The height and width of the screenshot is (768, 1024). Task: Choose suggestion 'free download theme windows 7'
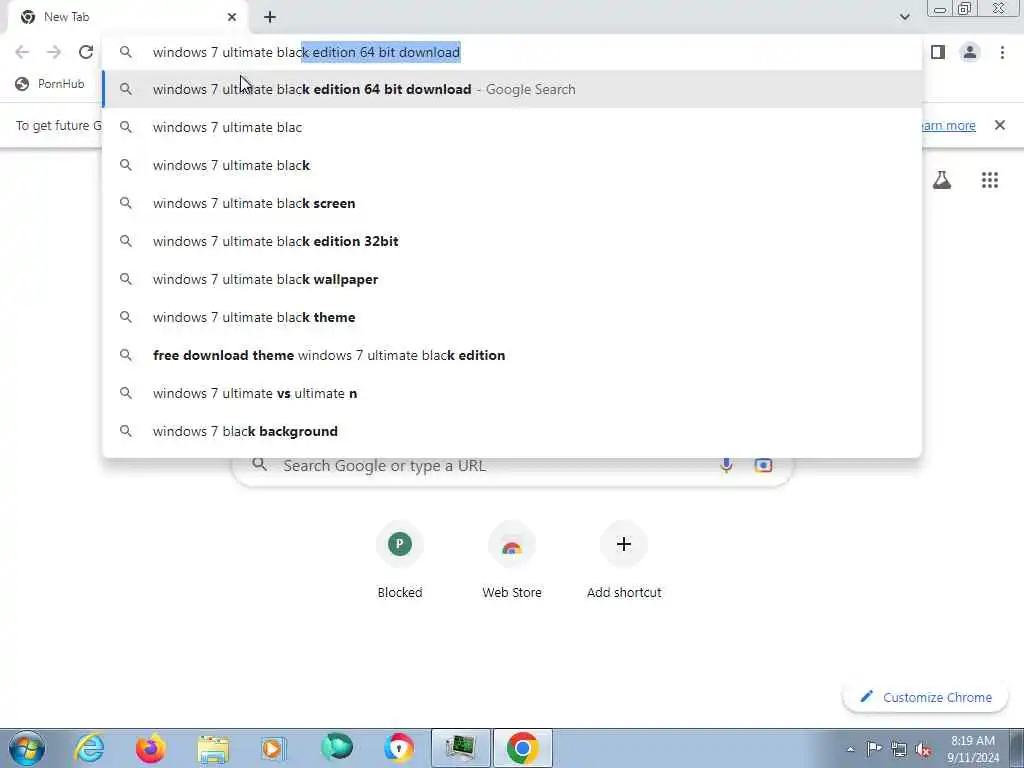pos(512,355)
